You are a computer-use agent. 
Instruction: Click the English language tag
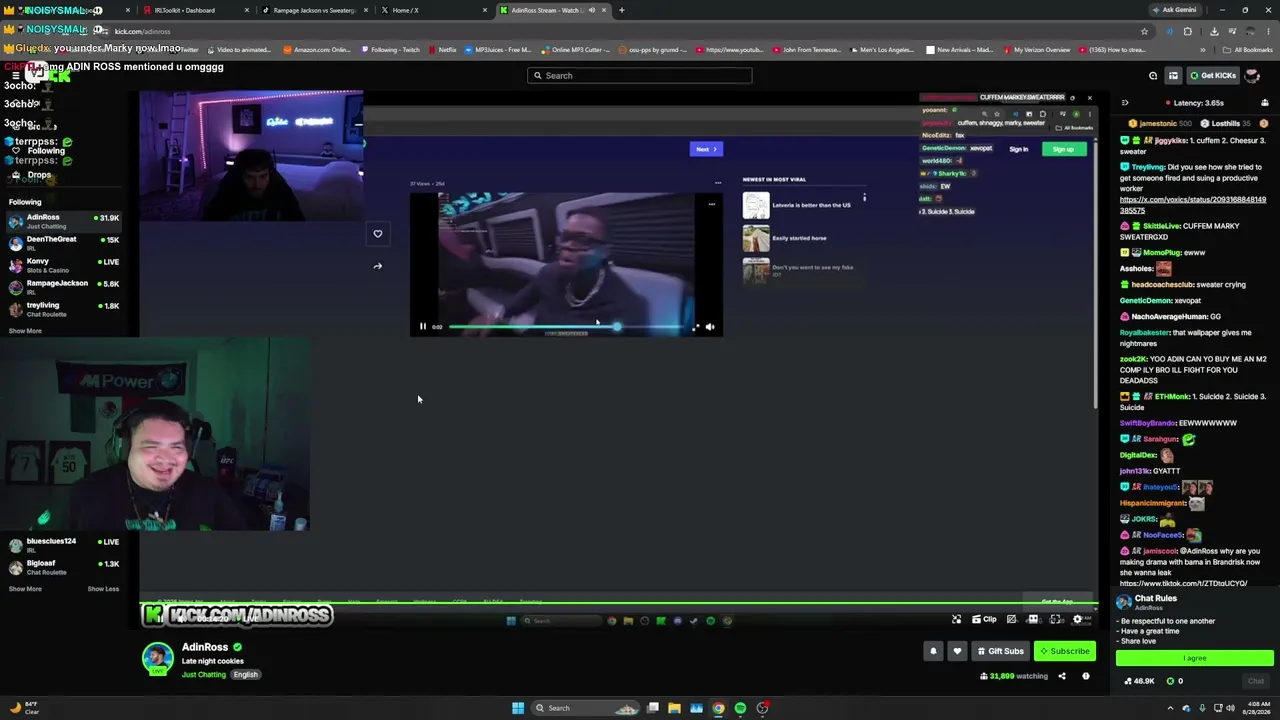(245, 675)
